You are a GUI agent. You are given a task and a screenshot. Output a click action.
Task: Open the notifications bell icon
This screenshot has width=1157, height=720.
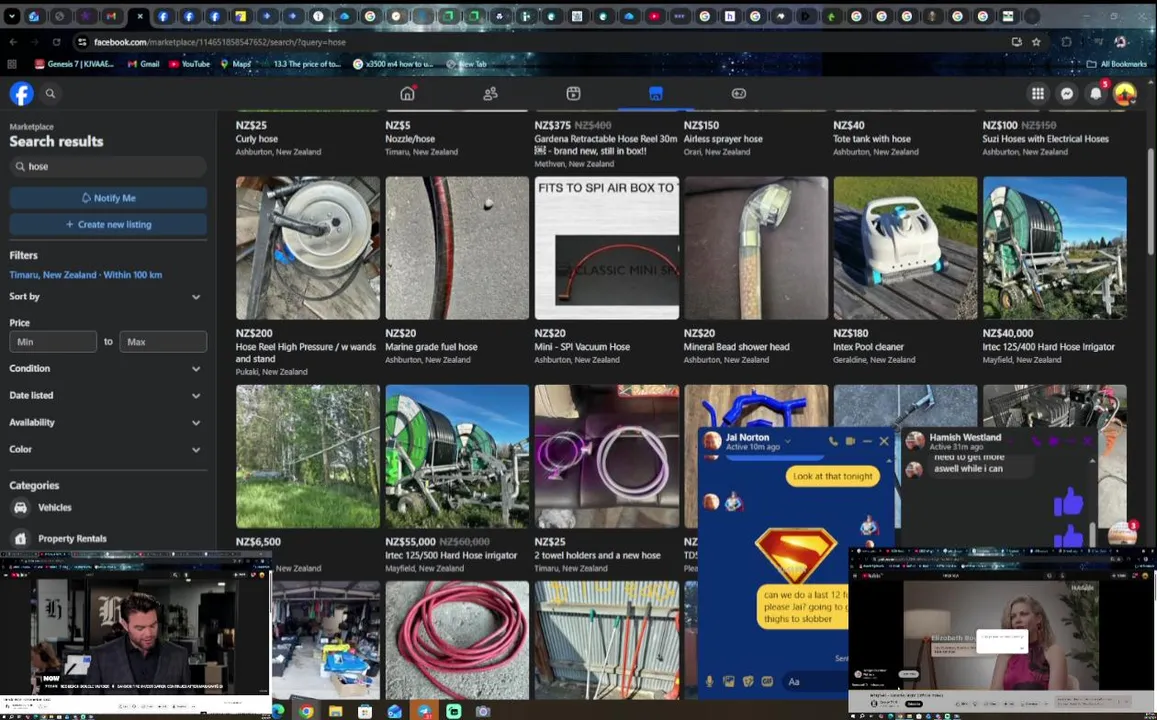[1096, 93]
